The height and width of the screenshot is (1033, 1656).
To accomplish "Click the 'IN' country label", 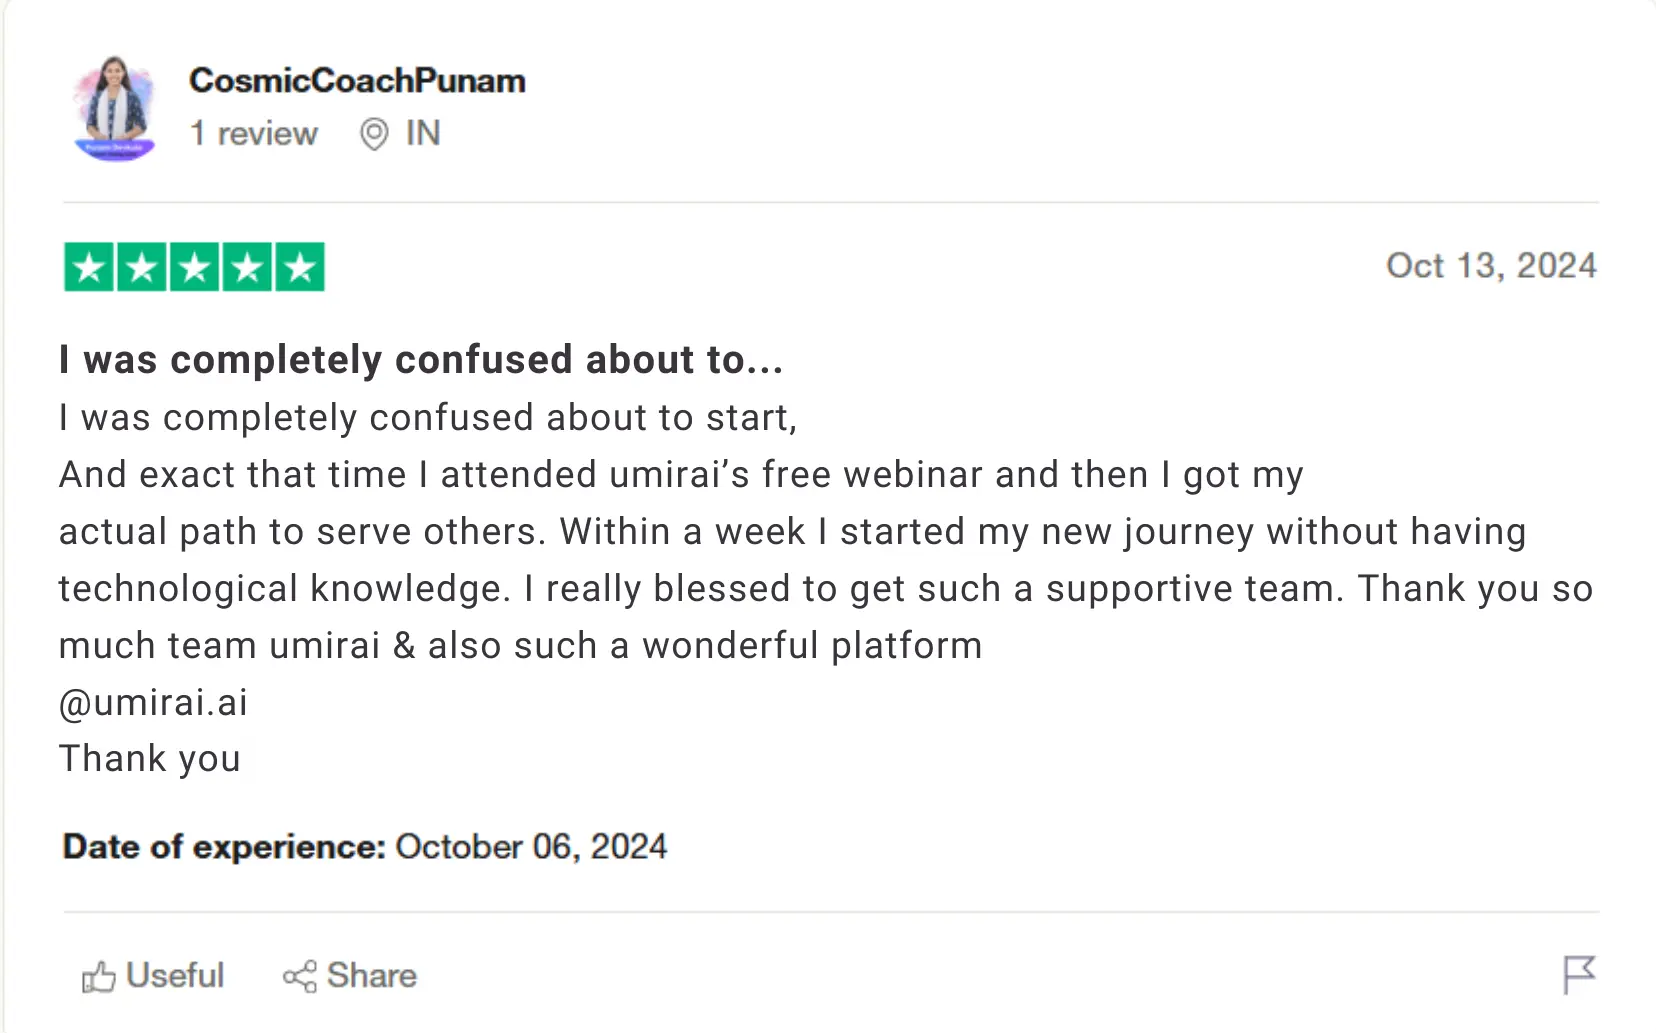I will [x=423, y=133].
